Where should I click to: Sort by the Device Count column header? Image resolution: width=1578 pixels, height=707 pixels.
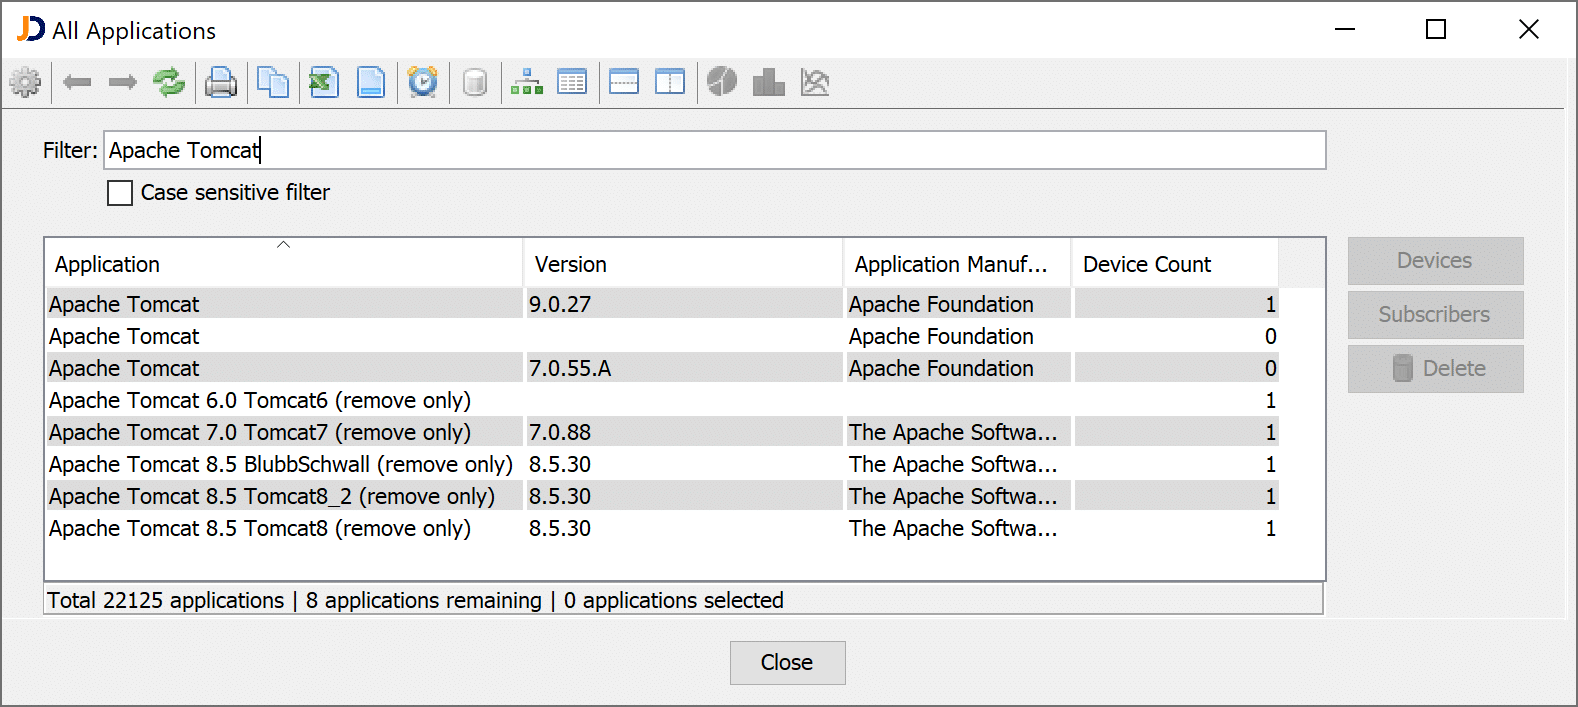tap(1175, 264)
